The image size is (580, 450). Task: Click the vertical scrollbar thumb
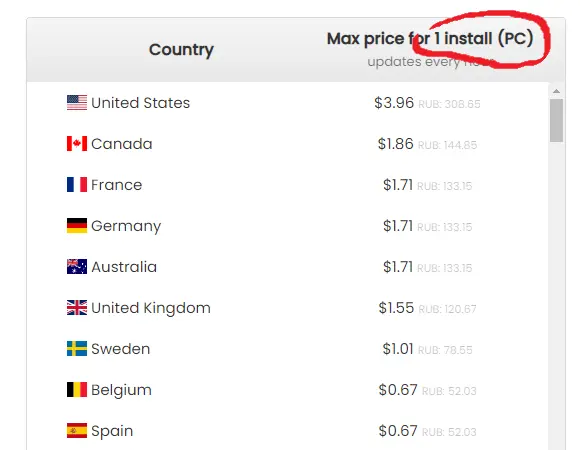point(556,121)
